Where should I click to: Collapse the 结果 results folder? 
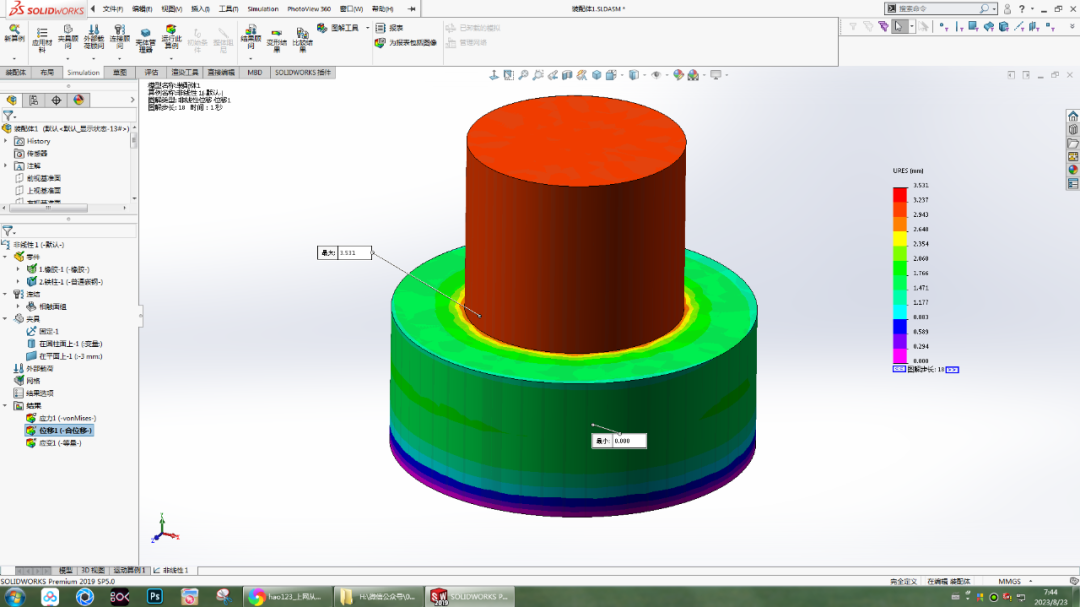(x=5, y=404)
